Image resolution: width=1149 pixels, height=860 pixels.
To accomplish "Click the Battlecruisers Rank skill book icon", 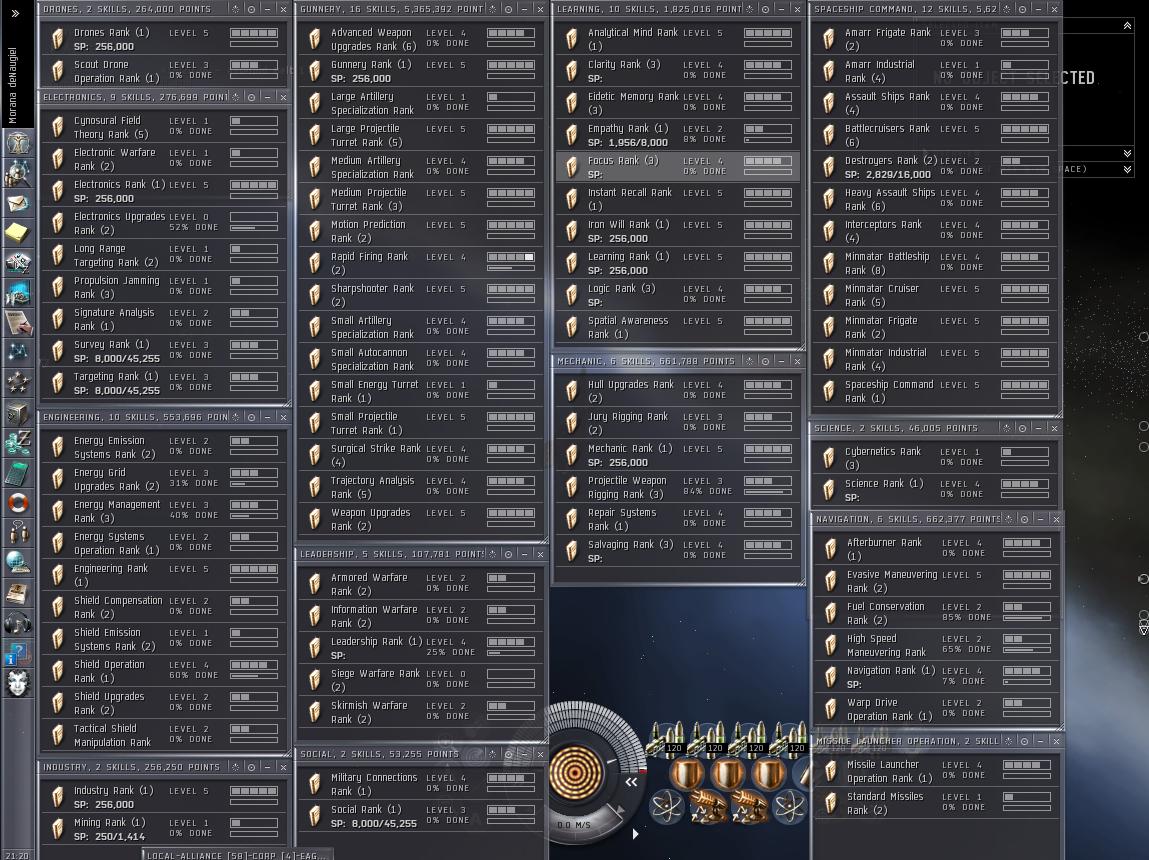I will point(829,135).
